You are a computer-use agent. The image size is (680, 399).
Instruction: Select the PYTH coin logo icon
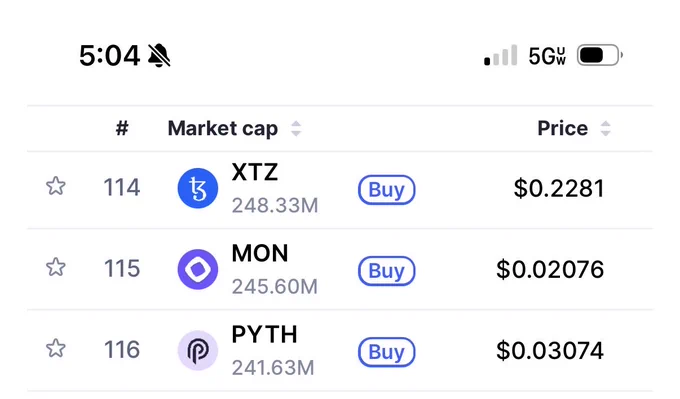[x=198, y=350]
